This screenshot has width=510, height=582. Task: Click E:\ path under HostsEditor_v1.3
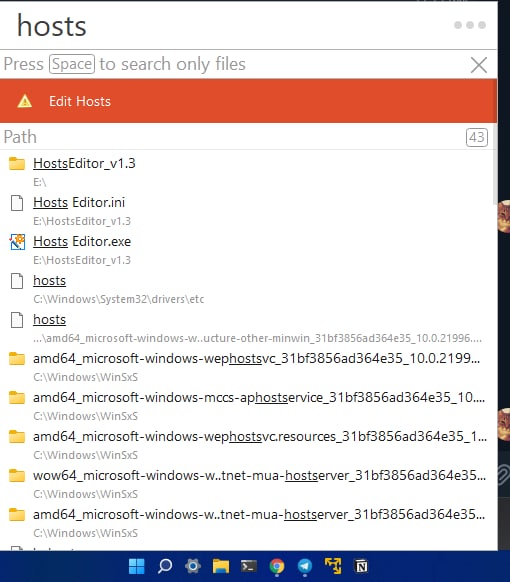click(x=39, y=182)
